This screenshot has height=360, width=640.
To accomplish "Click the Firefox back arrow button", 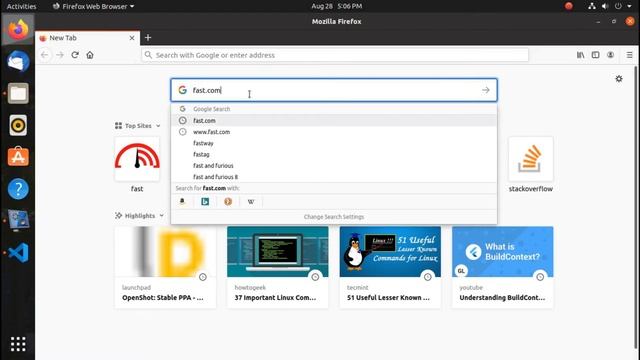I will [x=44, y=55].
